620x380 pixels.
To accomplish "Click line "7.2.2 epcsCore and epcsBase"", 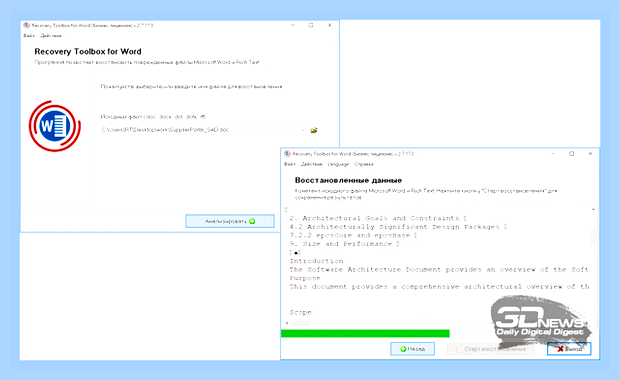I will [x=353, y=235].
